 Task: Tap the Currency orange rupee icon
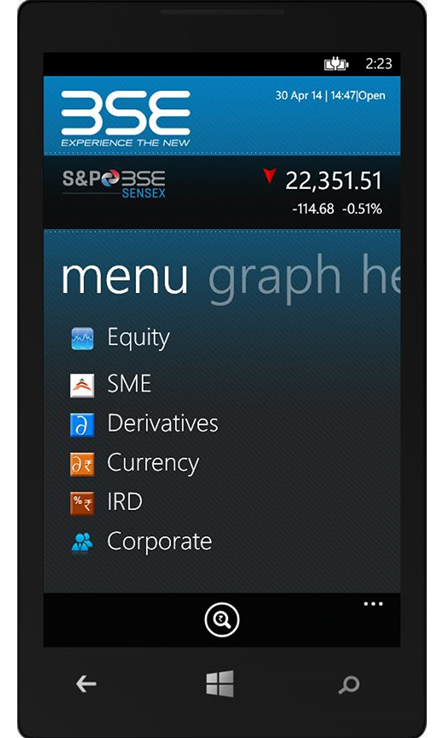(82, 465)
